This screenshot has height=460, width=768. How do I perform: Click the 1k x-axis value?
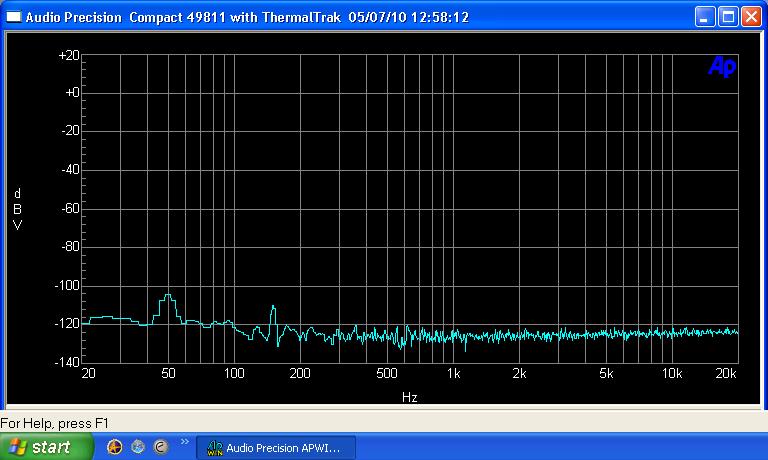(454, 374)
